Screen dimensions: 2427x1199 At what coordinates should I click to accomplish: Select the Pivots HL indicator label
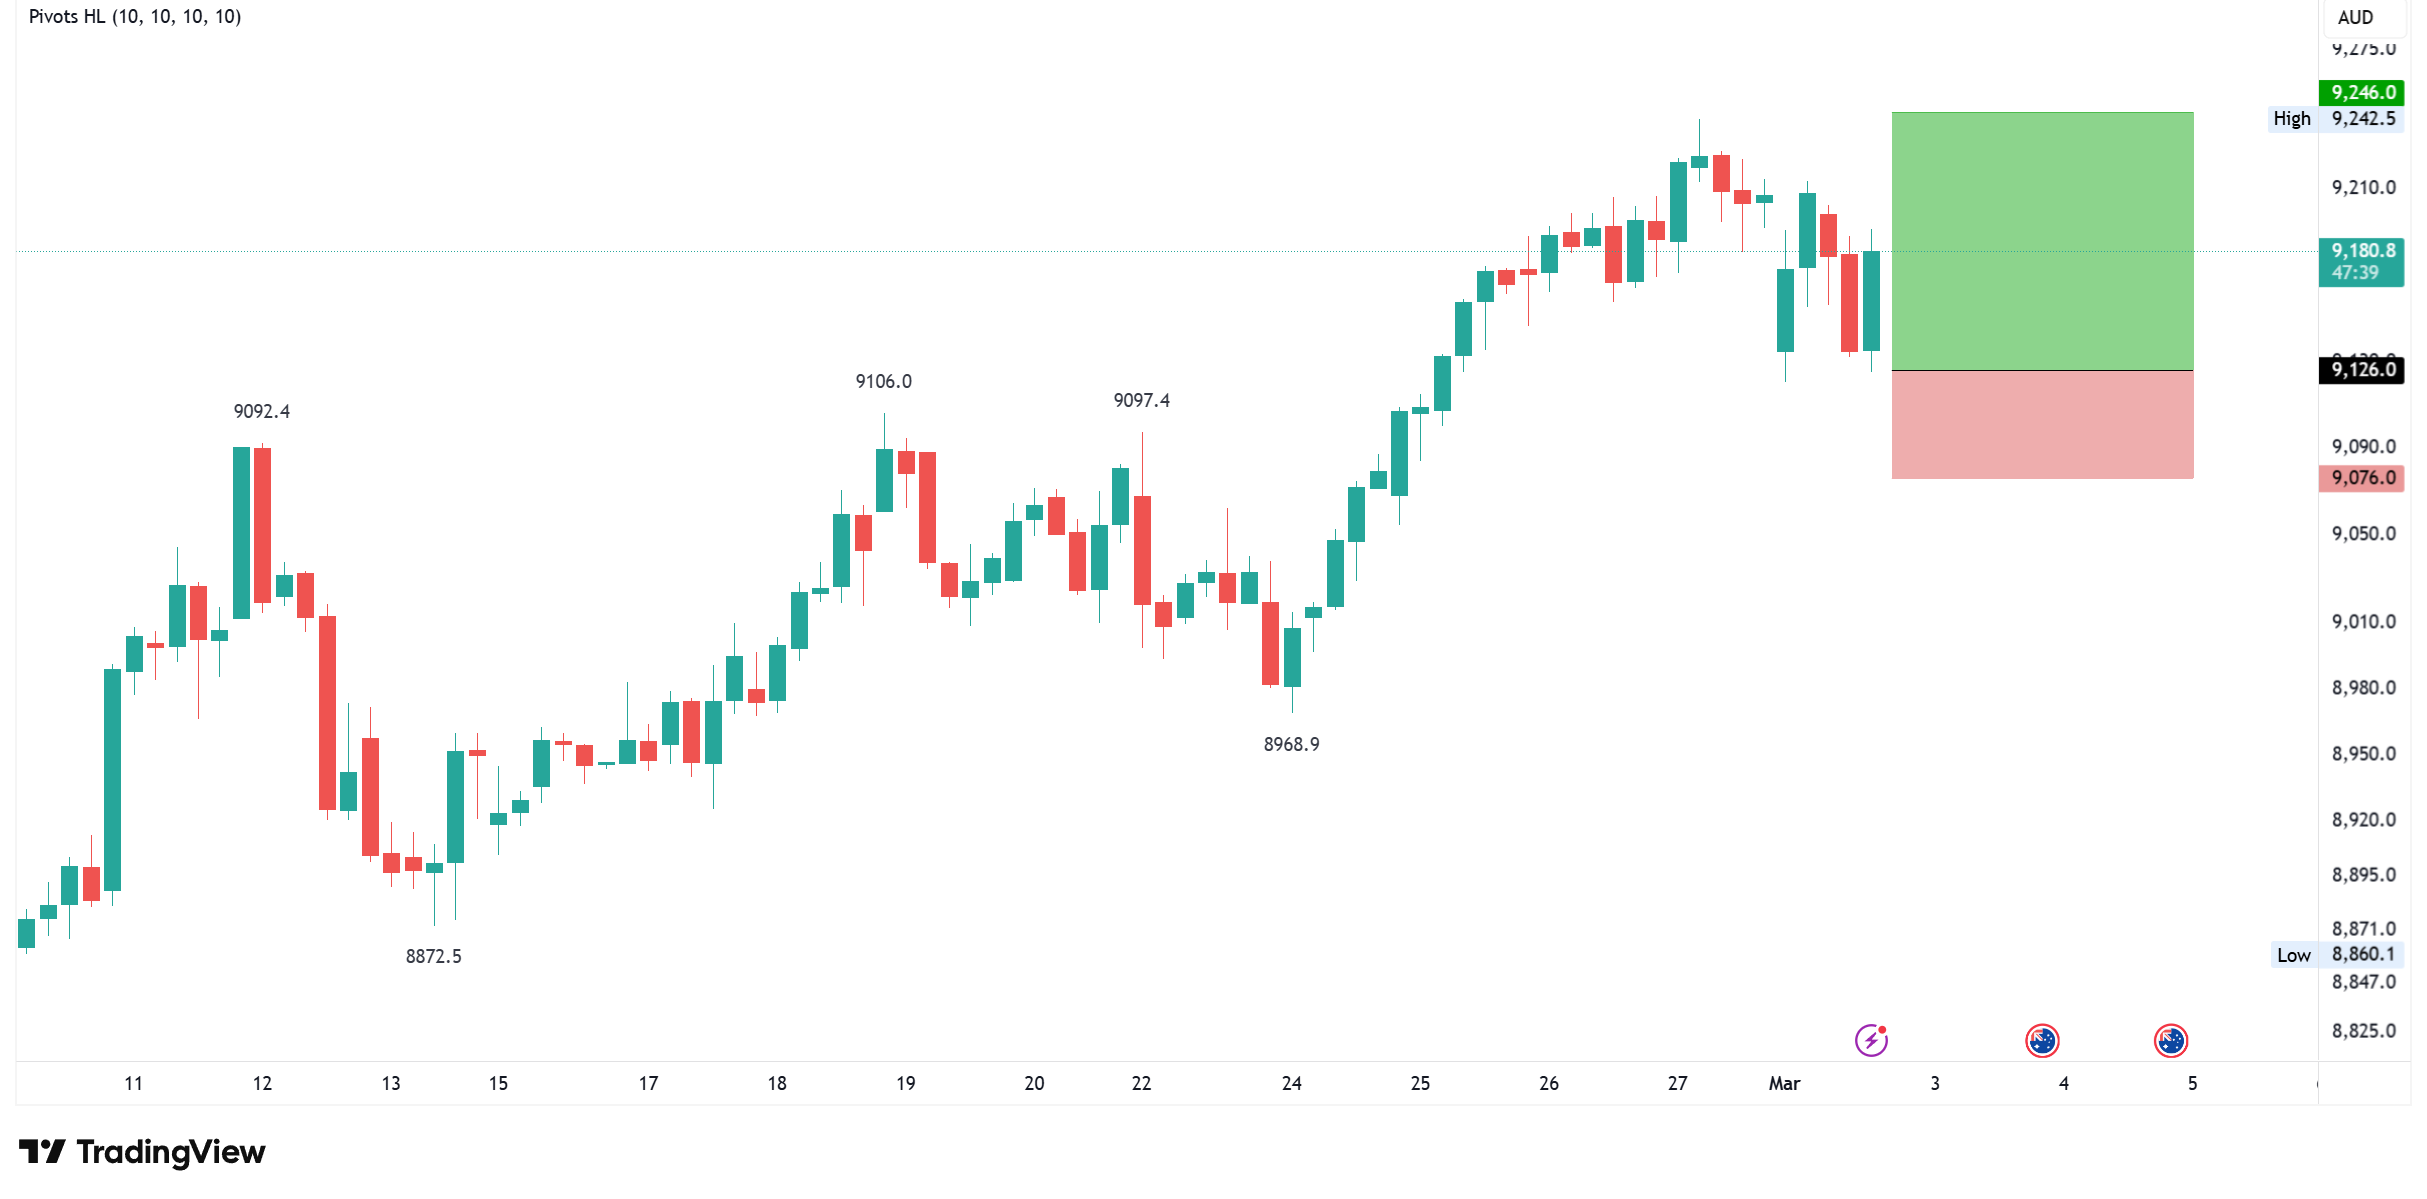135,17
